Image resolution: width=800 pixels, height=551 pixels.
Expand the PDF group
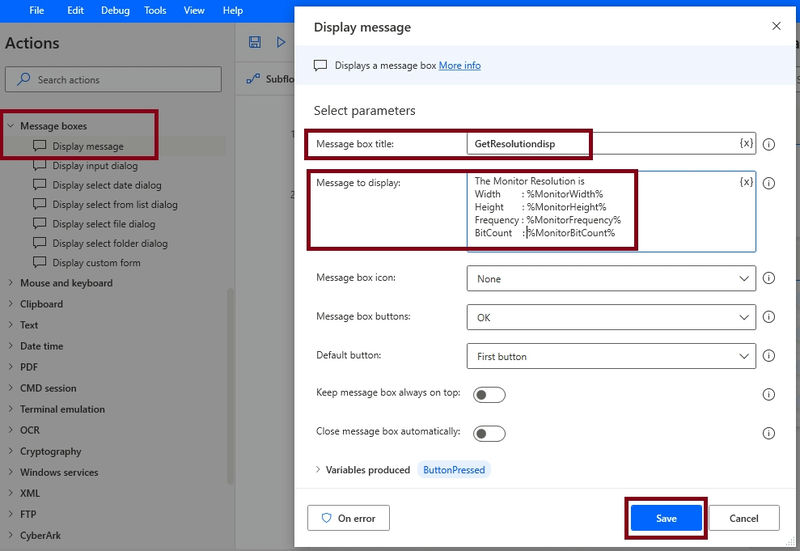(x=11, y=366)
